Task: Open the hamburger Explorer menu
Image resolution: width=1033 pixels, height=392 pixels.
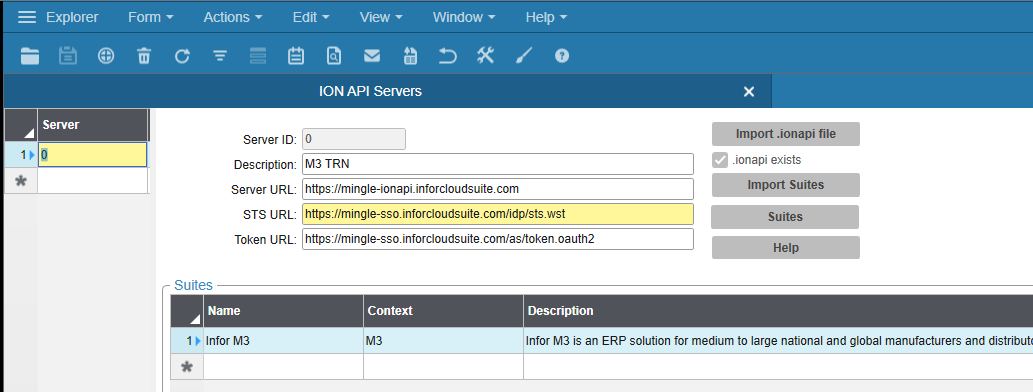Action: (27, 17)
